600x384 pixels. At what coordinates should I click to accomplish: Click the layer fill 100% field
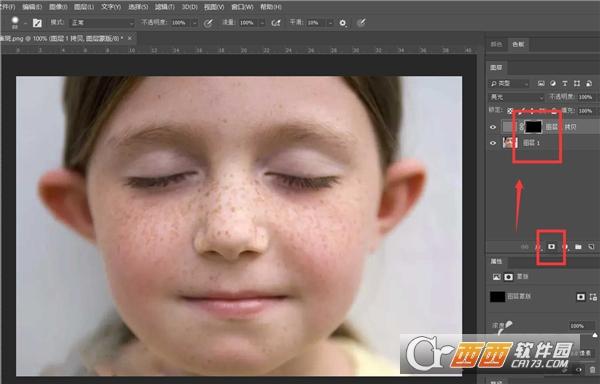586,111
